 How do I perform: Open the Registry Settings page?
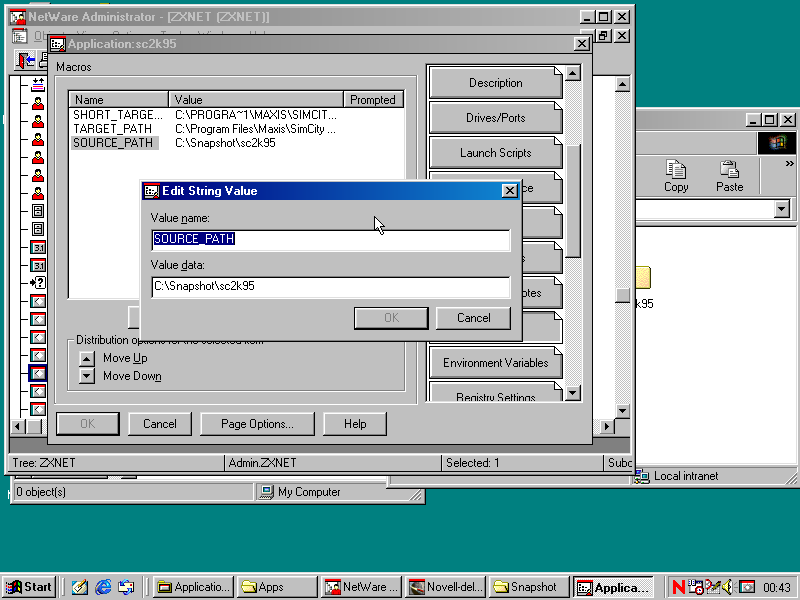pyautogui.click(x=495, y=393)
